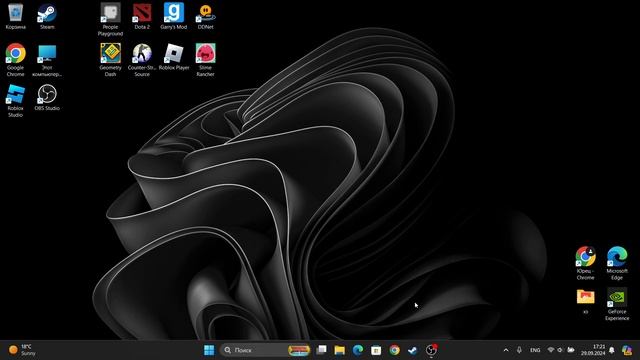Open Steam from the taskbar

(413, 350)
